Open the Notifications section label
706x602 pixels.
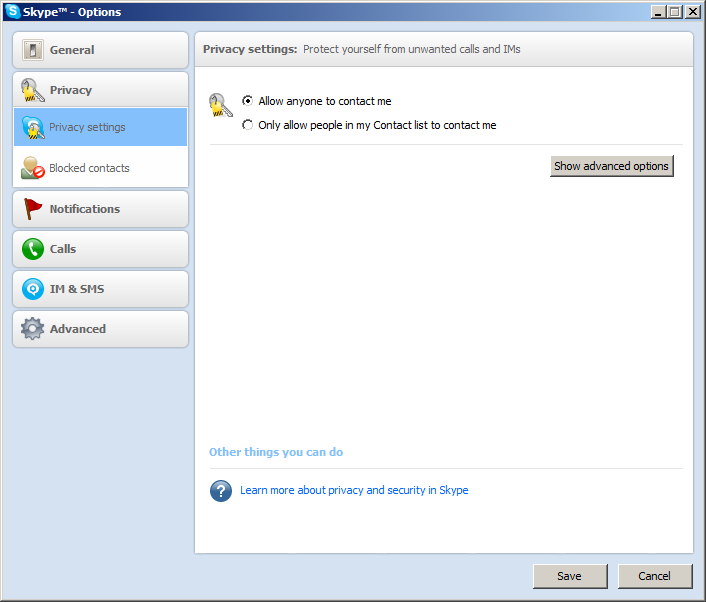(x=85, y=209)
